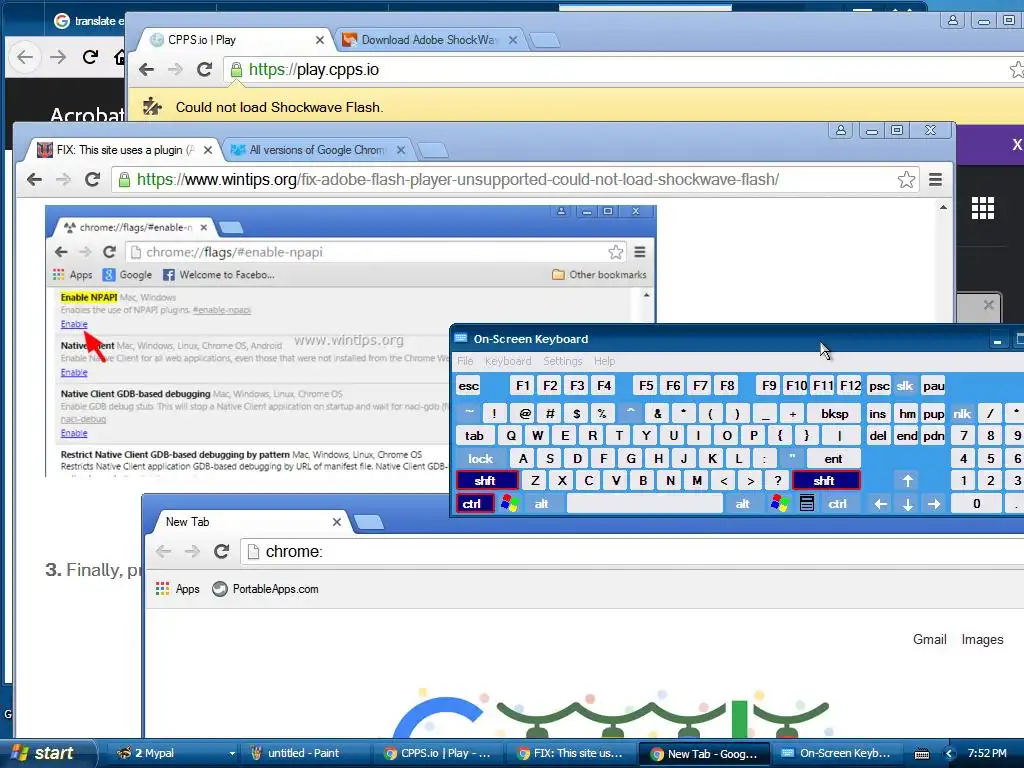Click the psc print screen key
This screenshot has width=1024, height=768.
pyautogui.click(x=879, y=386)
